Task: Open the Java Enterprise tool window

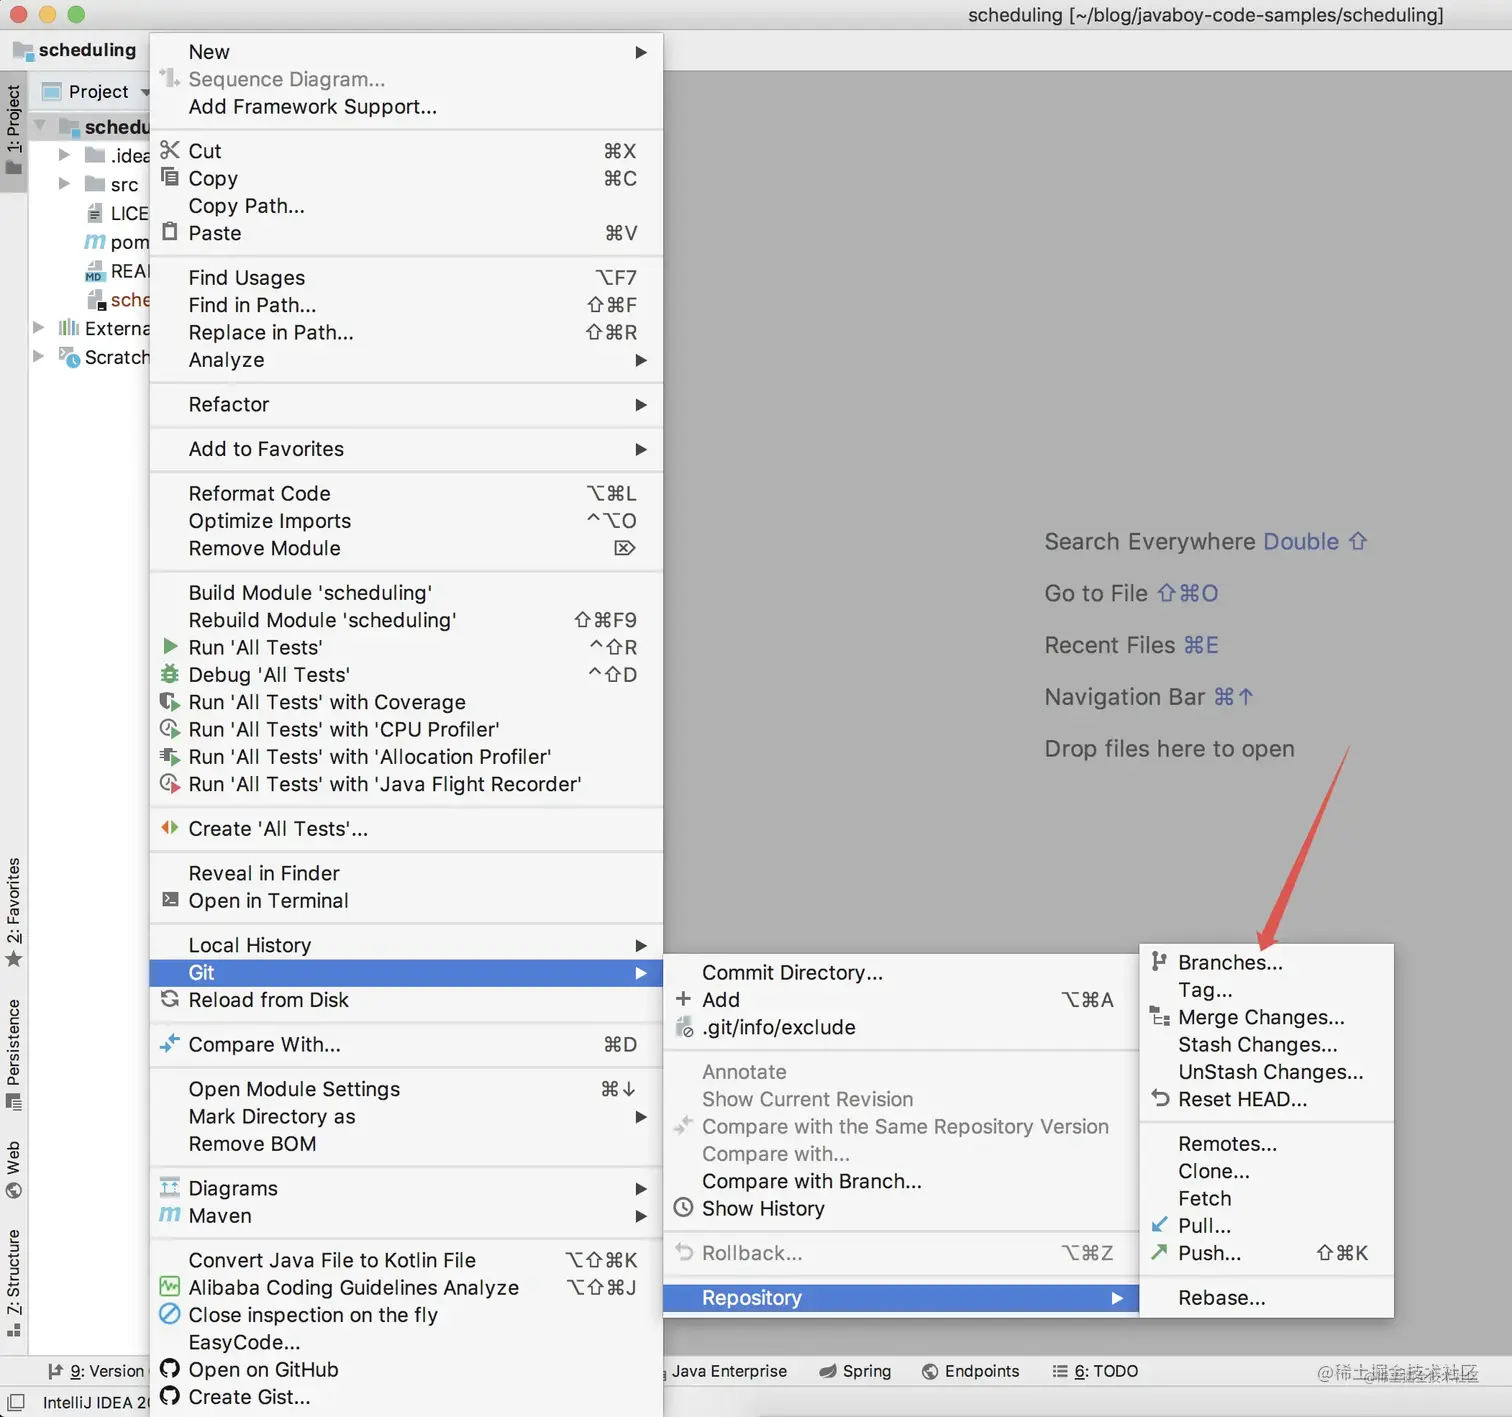Action: click(727, 1371)
